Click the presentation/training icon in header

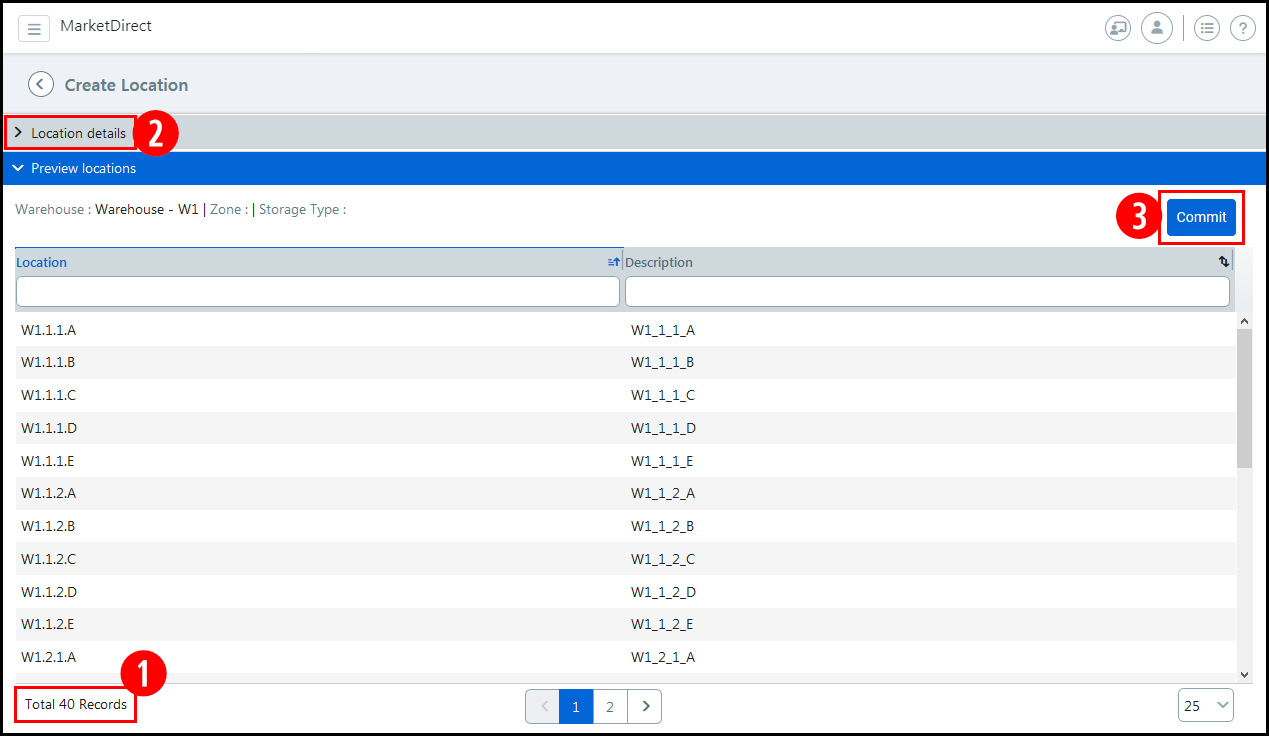pyautogui.click(x=1117, y=28)
